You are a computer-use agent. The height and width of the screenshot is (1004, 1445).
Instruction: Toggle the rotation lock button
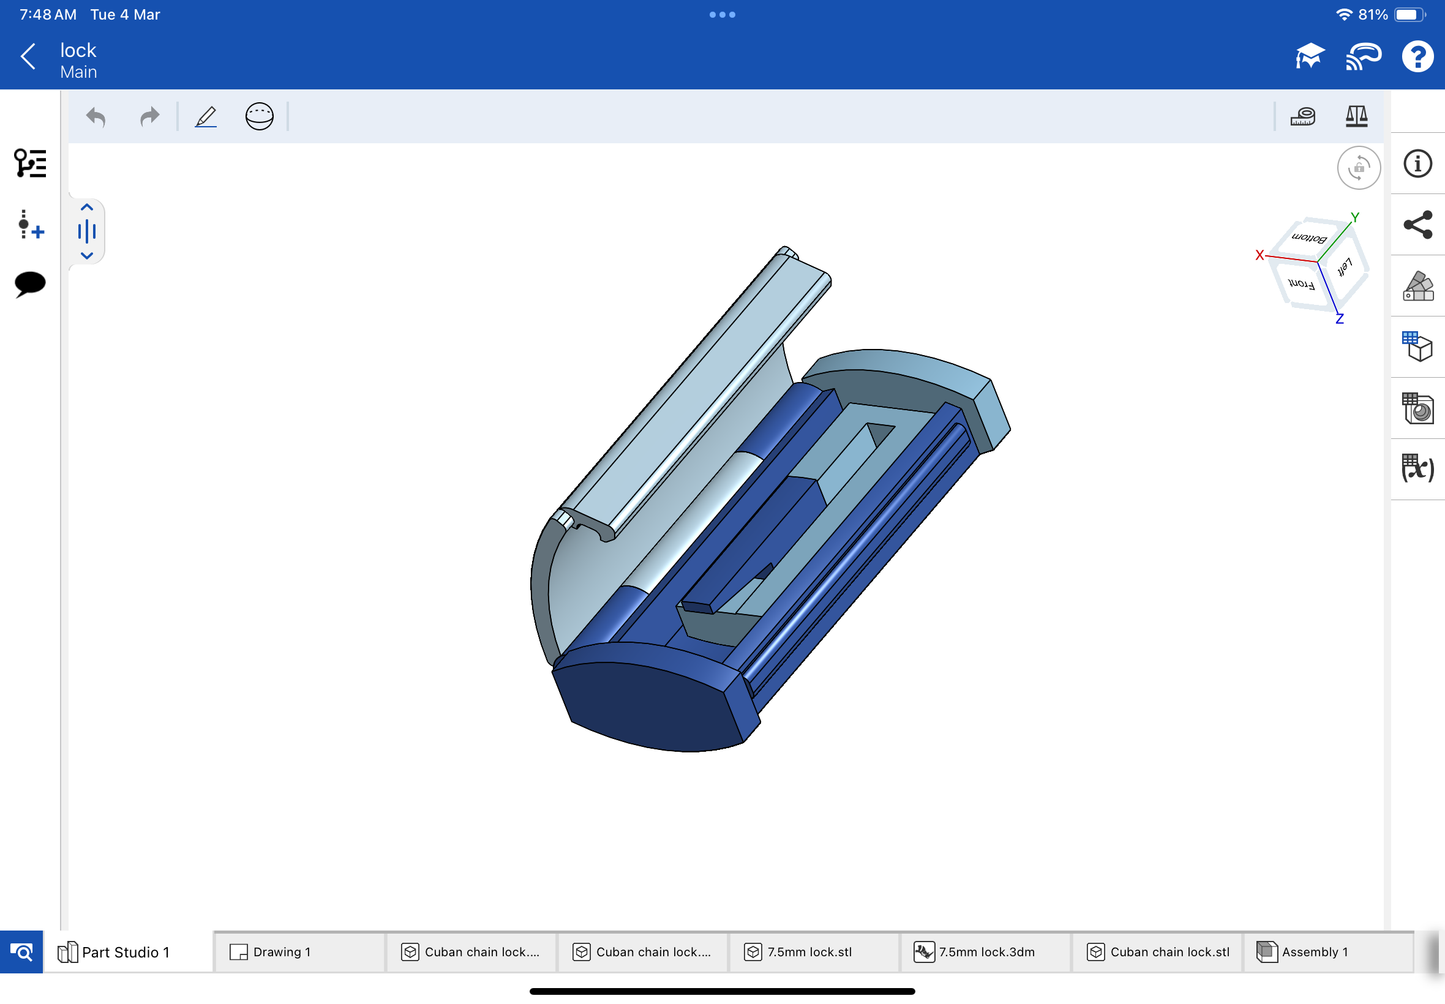point(1358,168)
